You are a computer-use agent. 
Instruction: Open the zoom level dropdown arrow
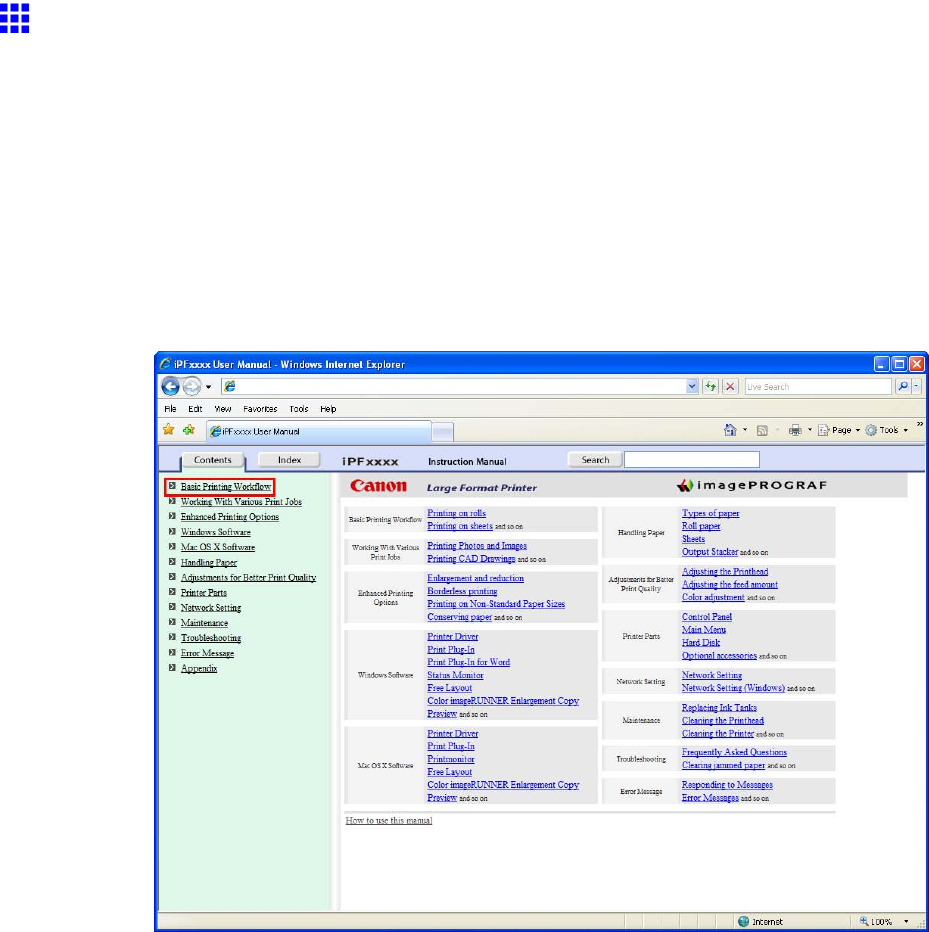[x=906, y=921]
